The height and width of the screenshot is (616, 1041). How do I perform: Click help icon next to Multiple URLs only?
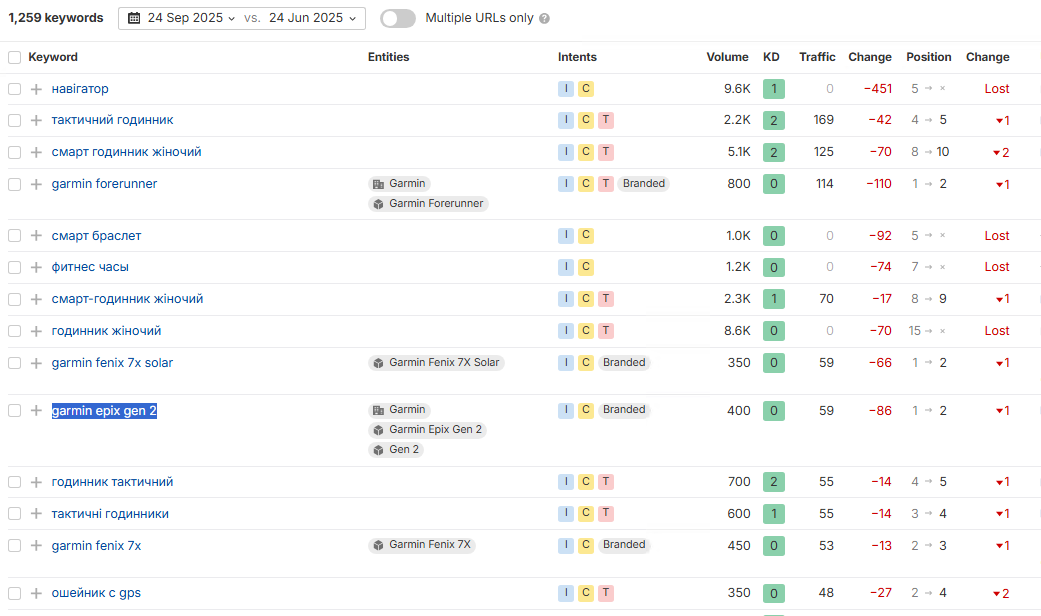544,19
